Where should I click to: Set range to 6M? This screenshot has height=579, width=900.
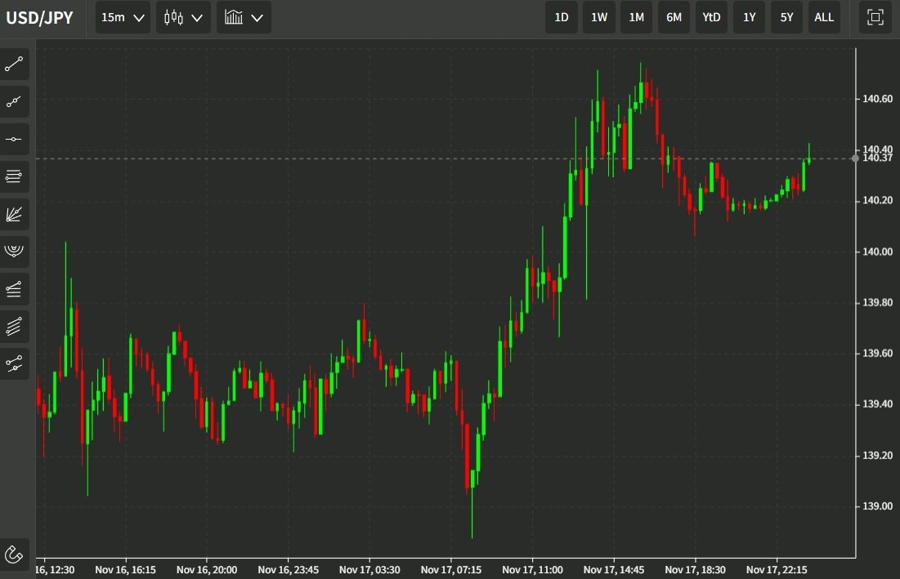tap(674, 17)
